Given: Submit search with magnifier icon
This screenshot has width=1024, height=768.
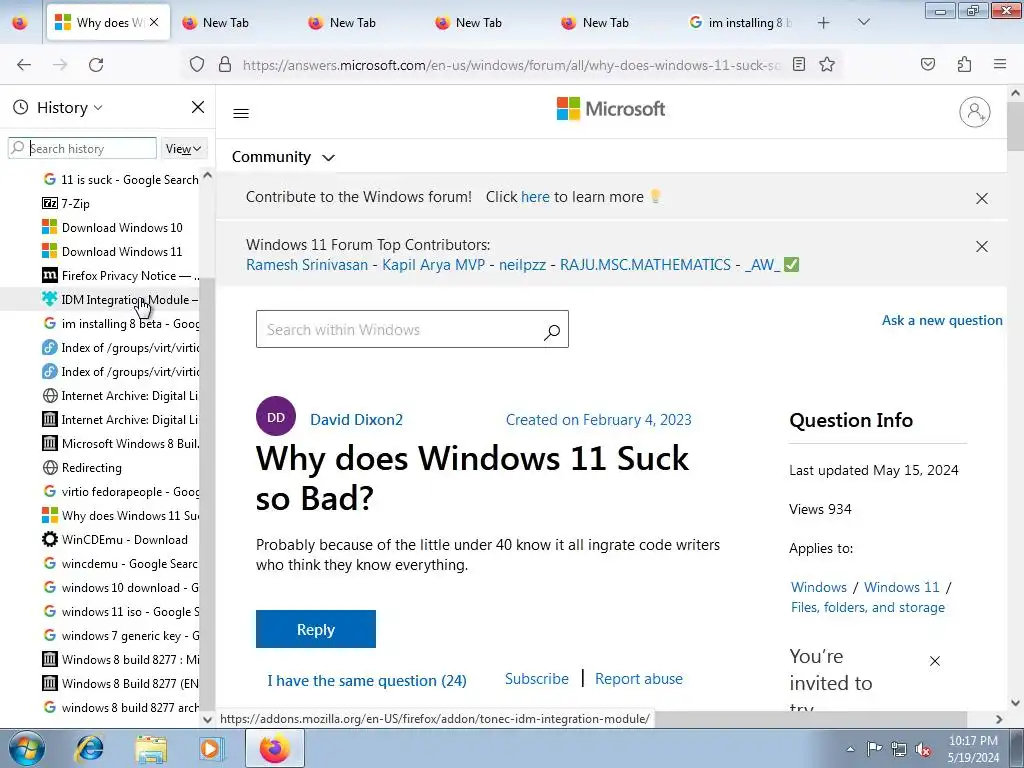Looking at the screenshot, I should pyautogui.click(x=552, y=332).
